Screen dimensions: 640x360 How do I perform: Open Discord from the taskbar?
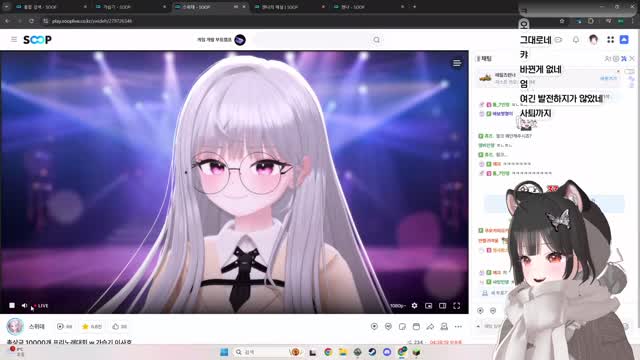point(387,352)
